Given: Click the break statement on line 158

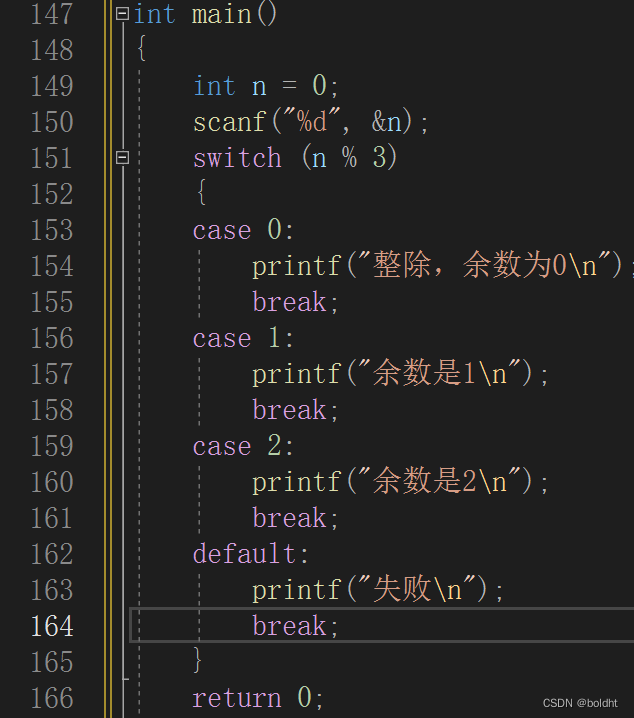Looking at the screenshot, I should (295, 410).
